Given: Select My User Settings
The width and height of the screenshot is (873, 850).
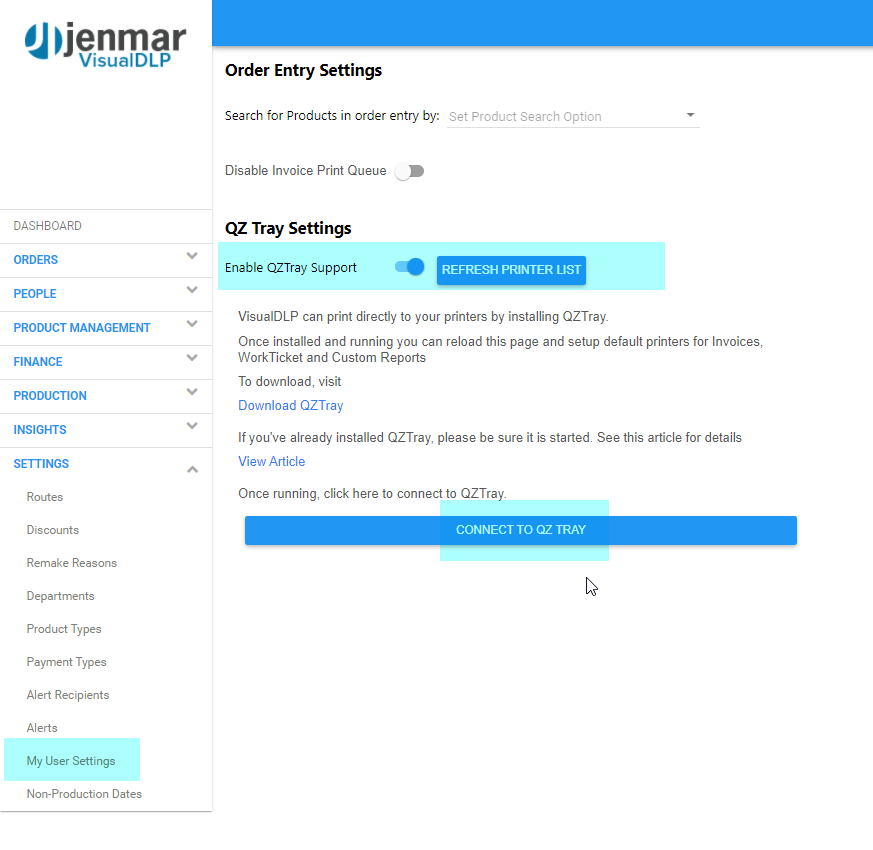Looking at the screenshot, I should pyautogui.click(x=71, y=761).
